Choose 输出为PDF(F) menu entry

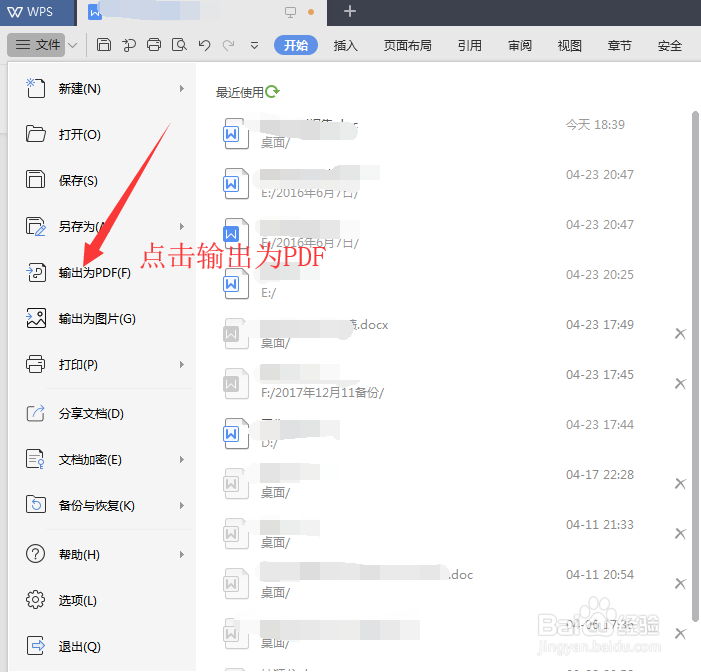[x=102, y=272]
